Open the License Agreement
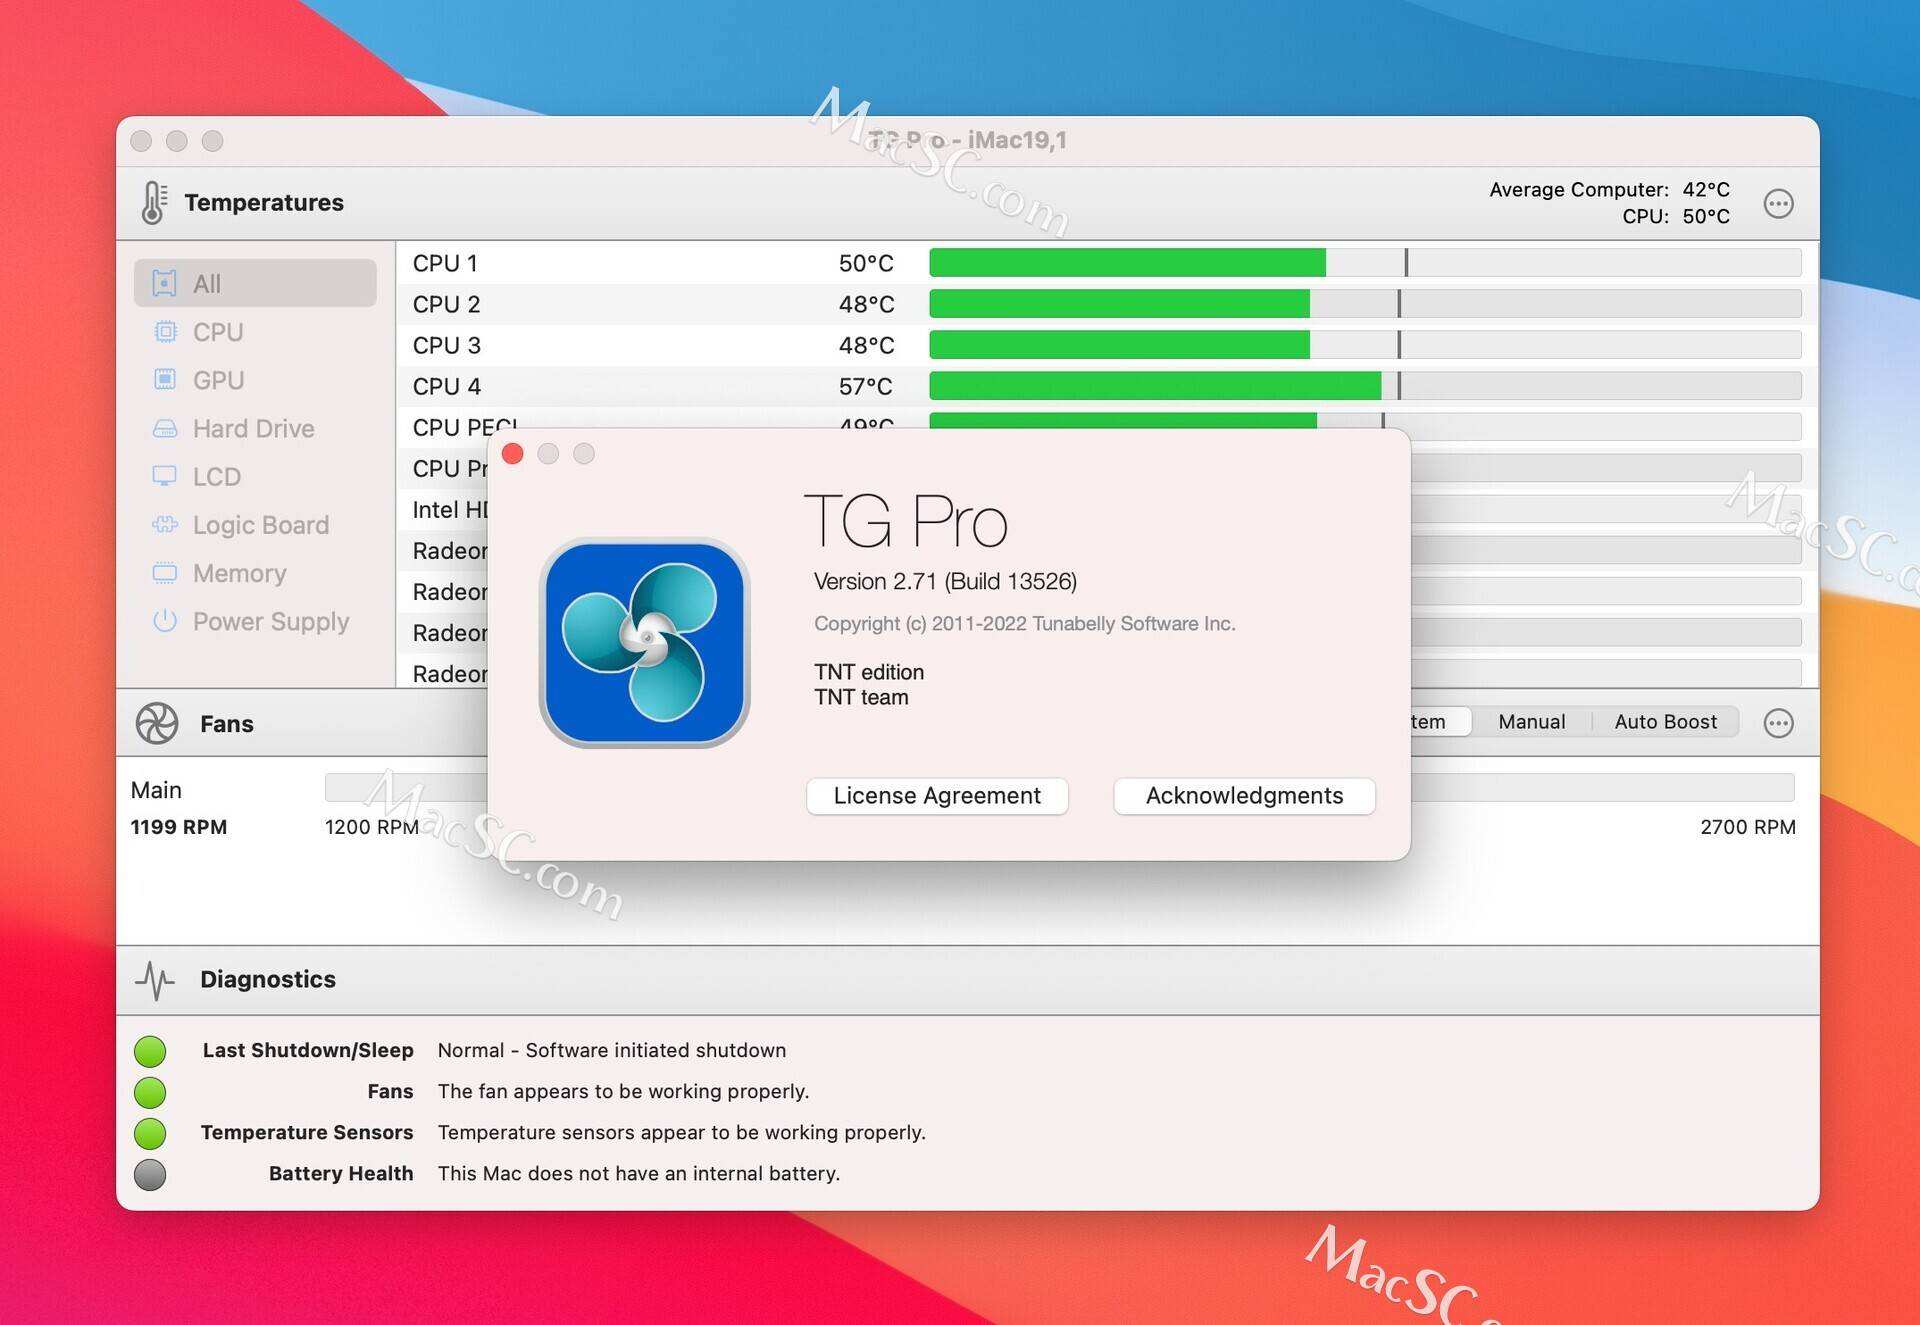Viewport: 1920px width, 1325px height. 937,796
